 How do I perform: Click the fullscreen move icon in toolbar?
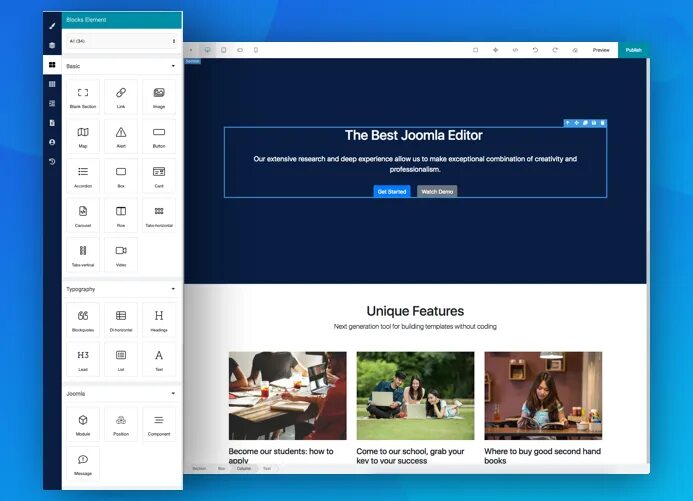[x=495, y=50]
